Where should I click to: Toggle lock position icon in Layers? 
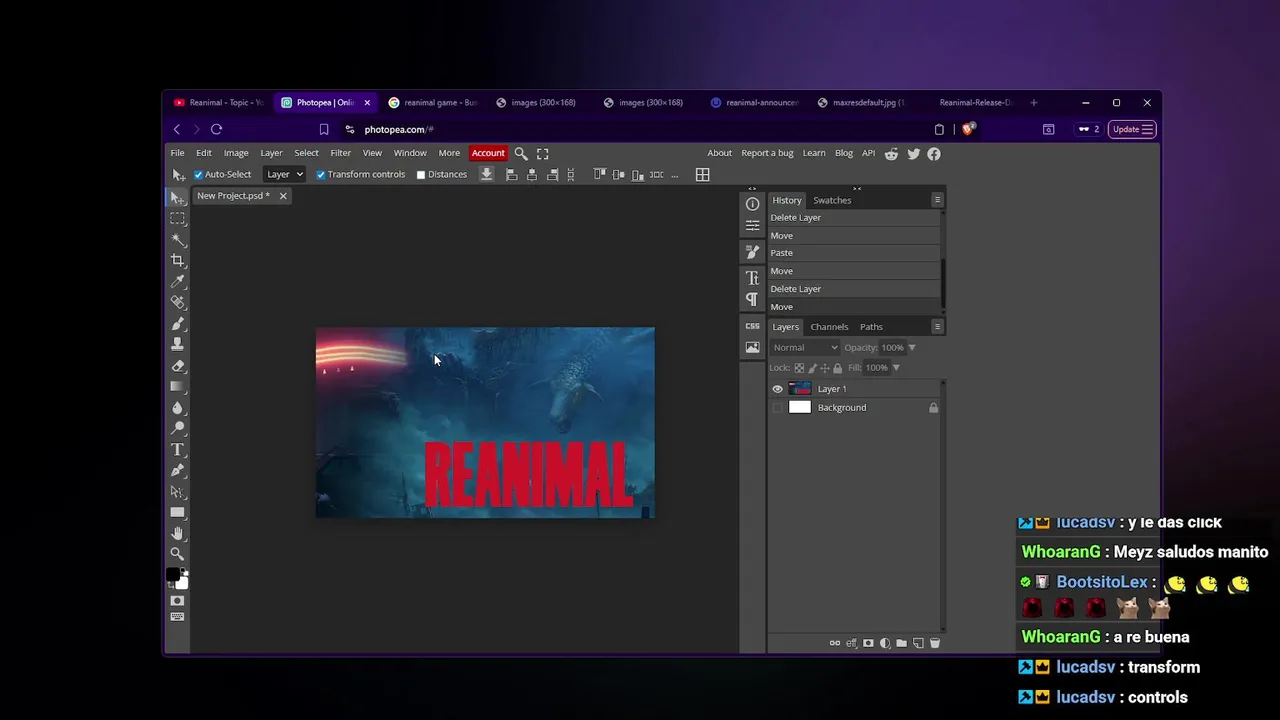click(x=825, y=367)
